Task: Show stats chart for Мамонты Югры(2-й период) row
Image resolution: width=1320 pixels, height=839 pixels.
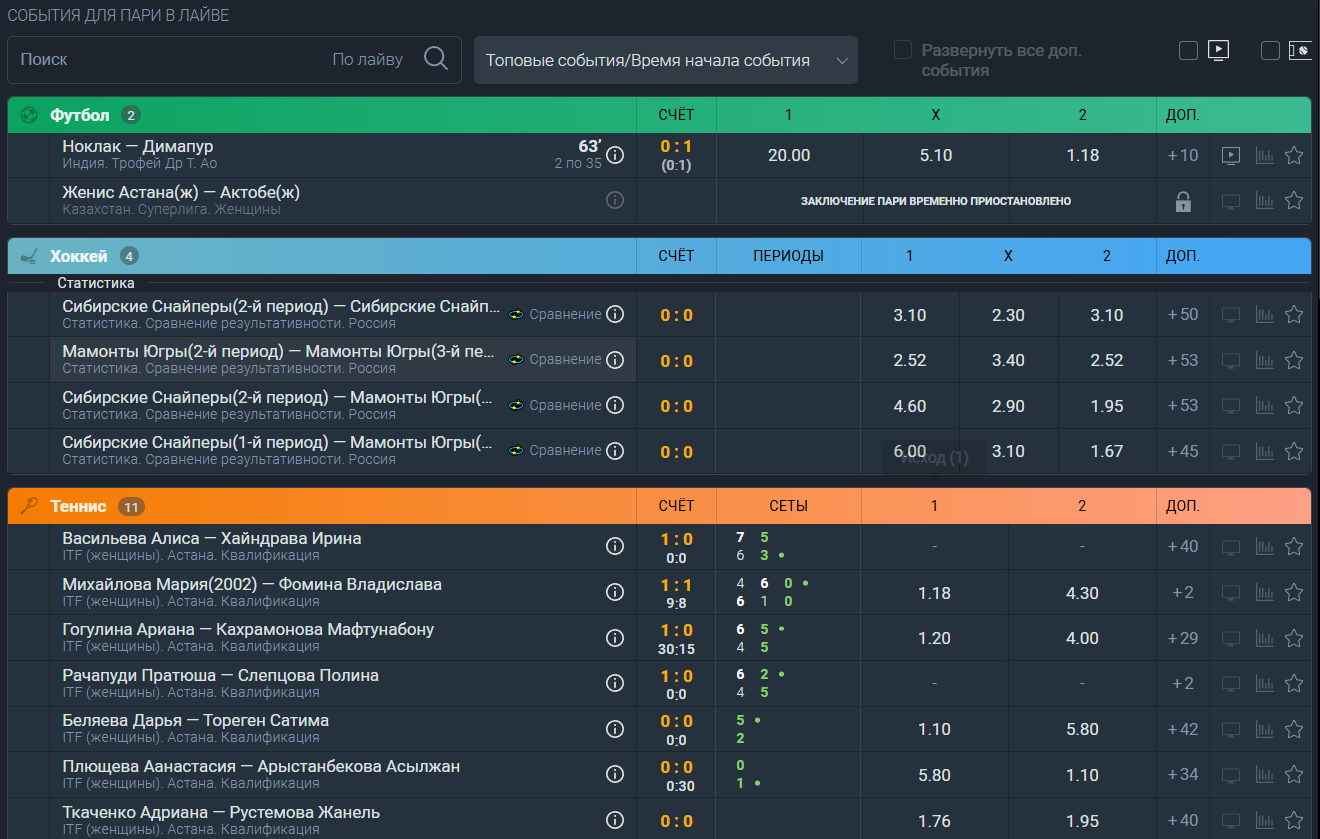Action: coord(1264,360)
